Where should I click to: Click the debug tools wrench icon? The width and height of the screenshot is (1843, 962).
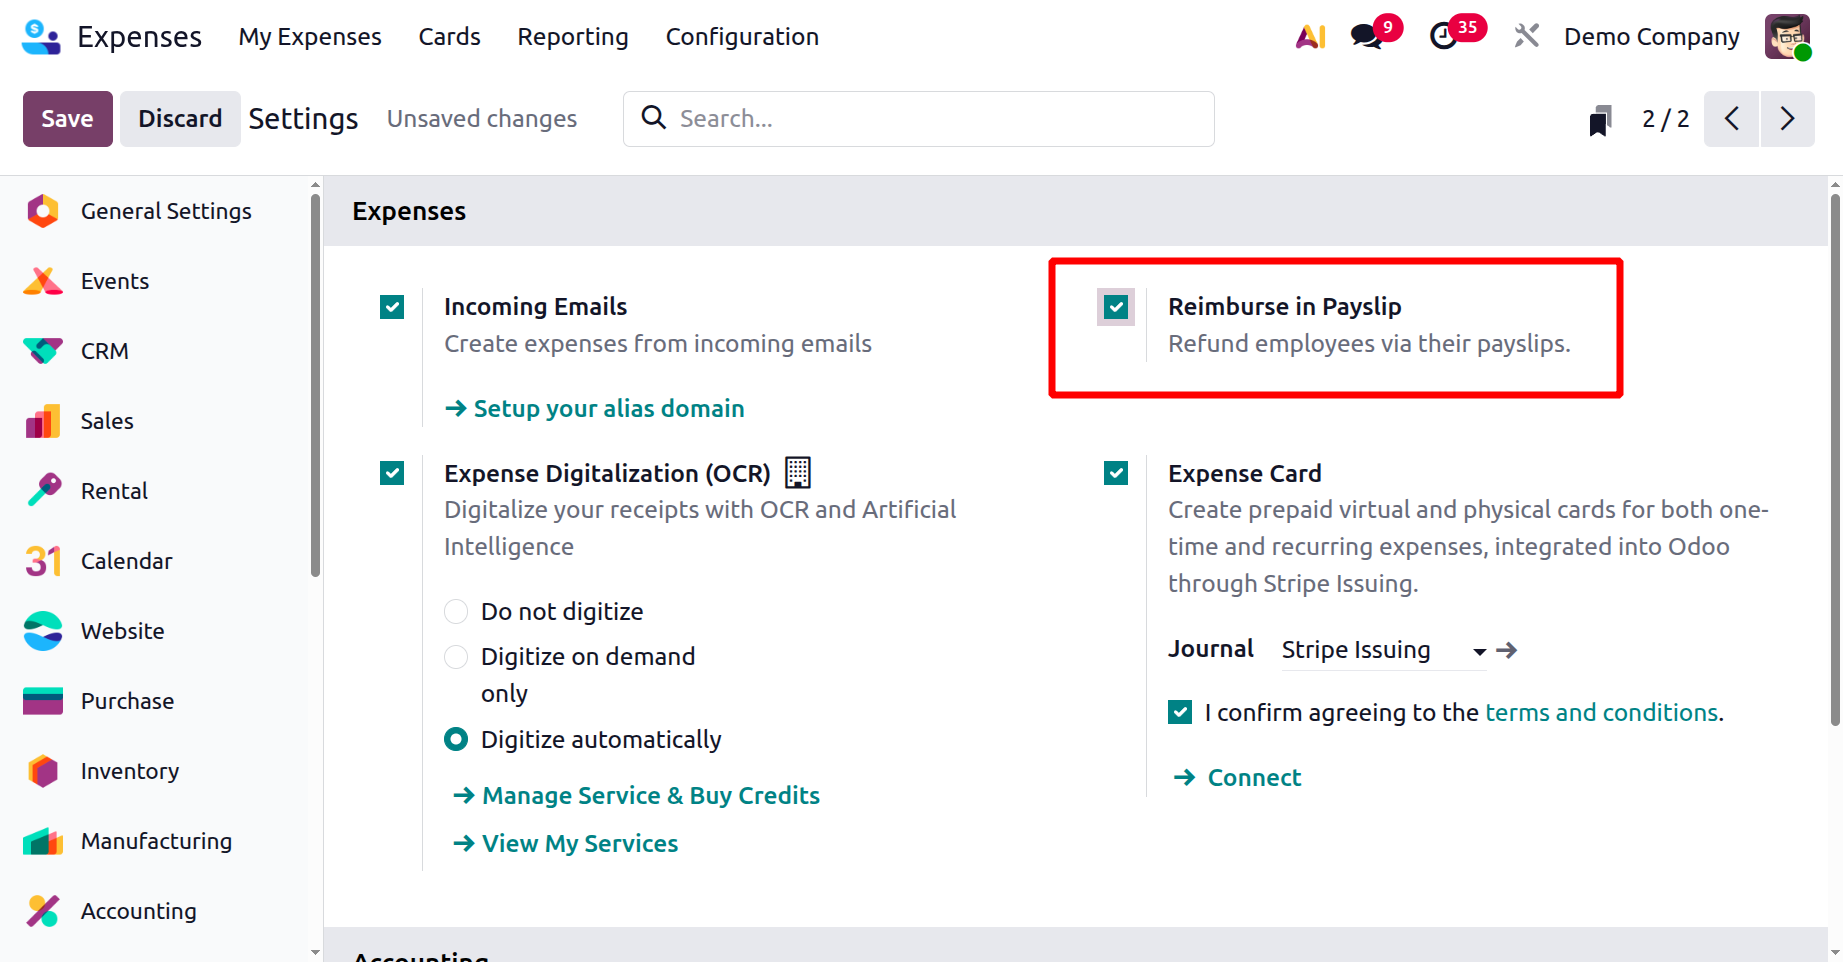click(1526, 37)
